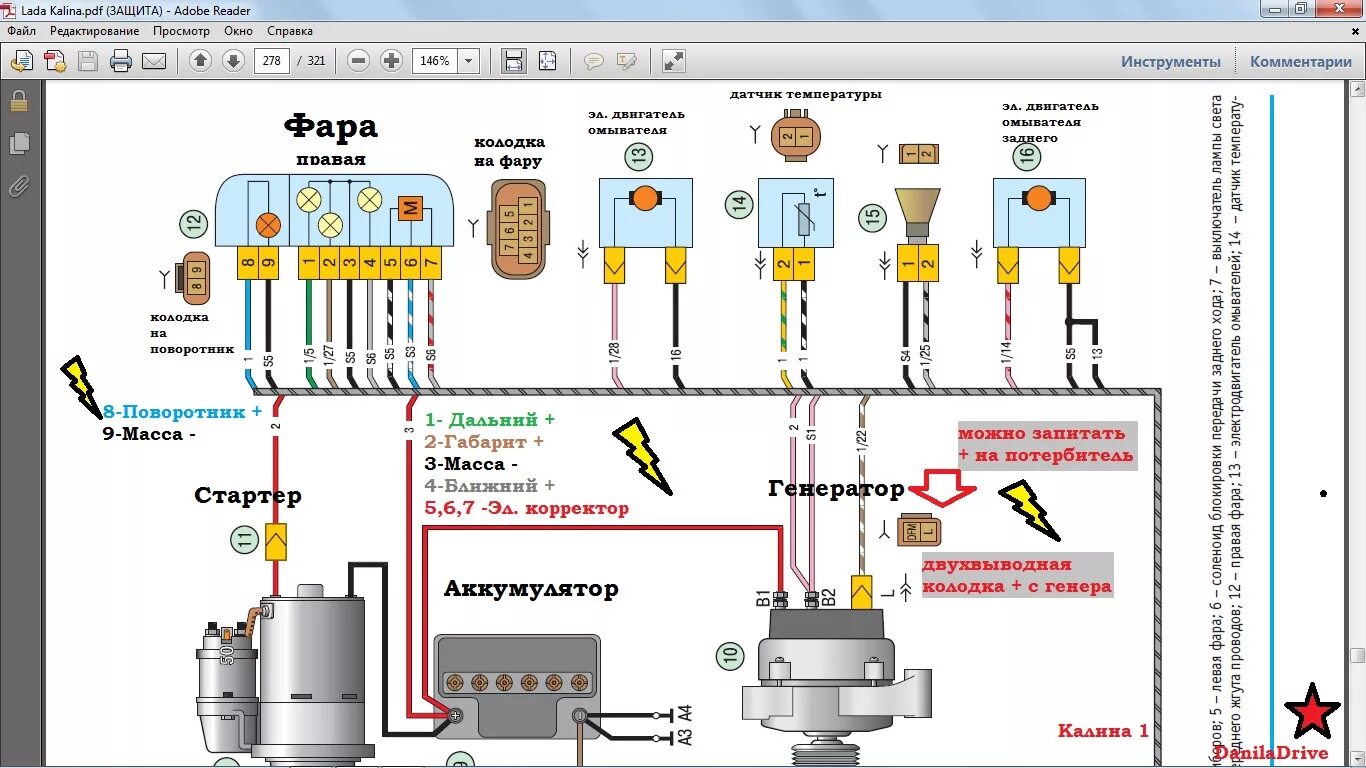Open the Окно menu
The height and width of the screenshot is (768, 1366).
(239, 31)
